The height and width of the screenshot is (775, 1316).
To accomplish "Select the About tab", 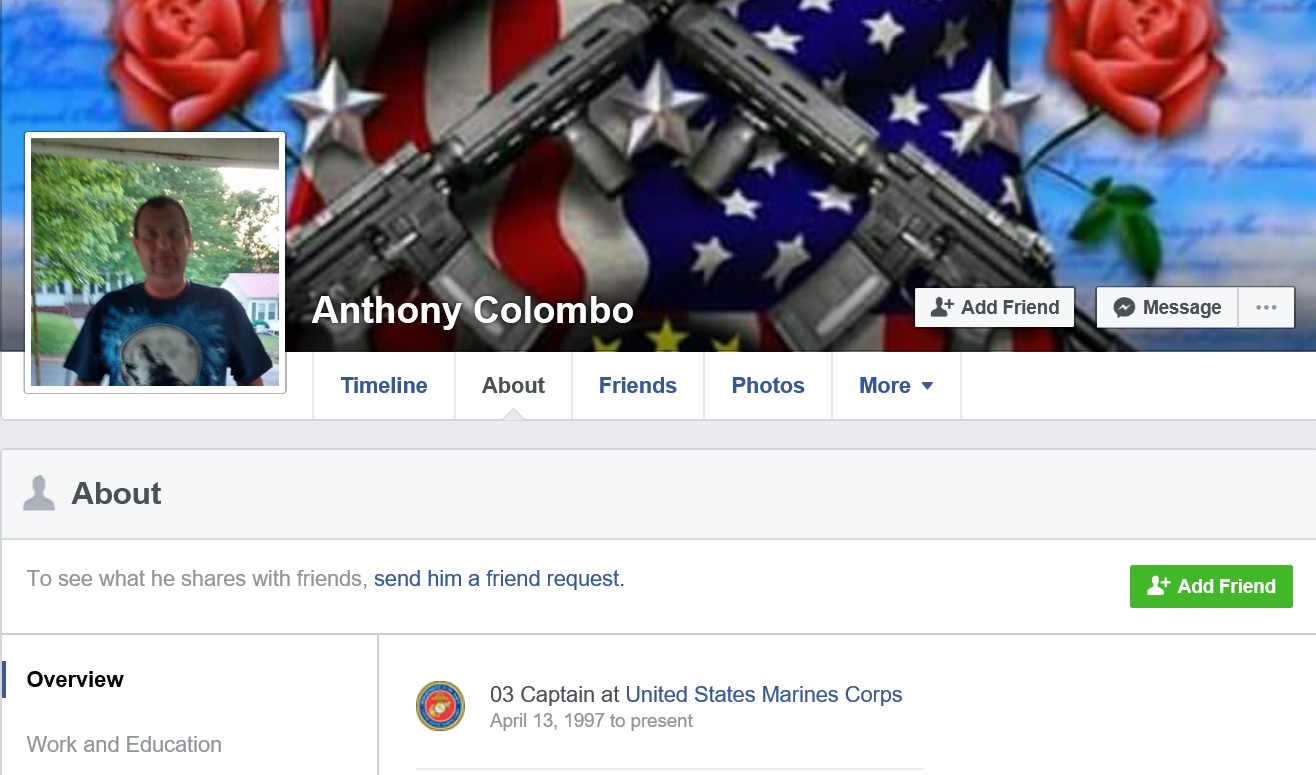I will (513, 386).
